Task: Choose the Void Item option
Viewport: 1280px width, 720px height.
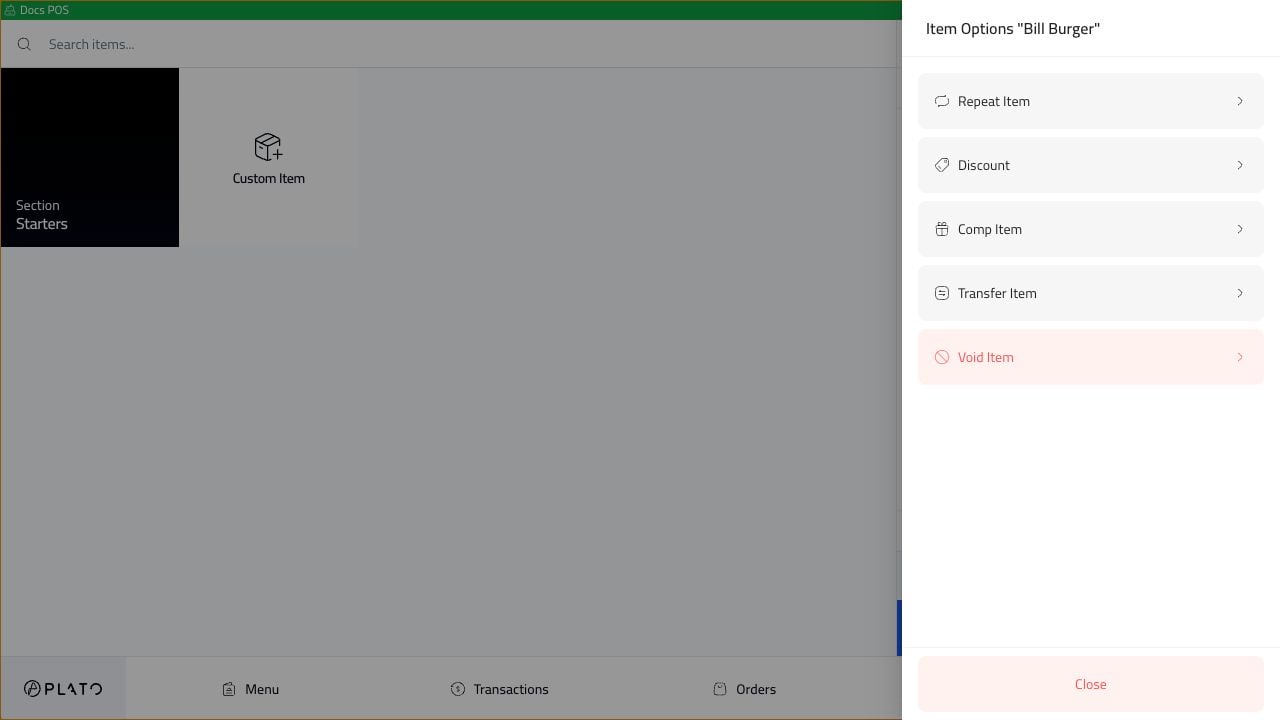Action: tap(1091, 357)
